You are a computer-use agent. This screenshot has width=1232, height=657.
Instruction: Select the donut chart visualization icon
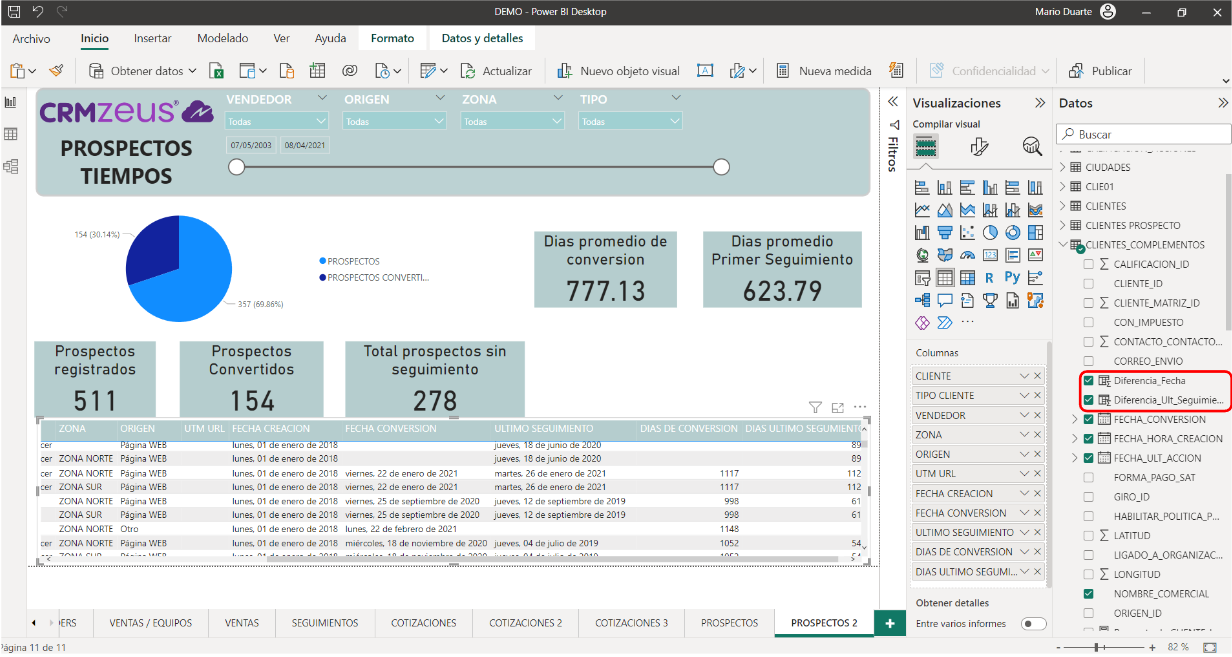click(x=1013, y=233)
